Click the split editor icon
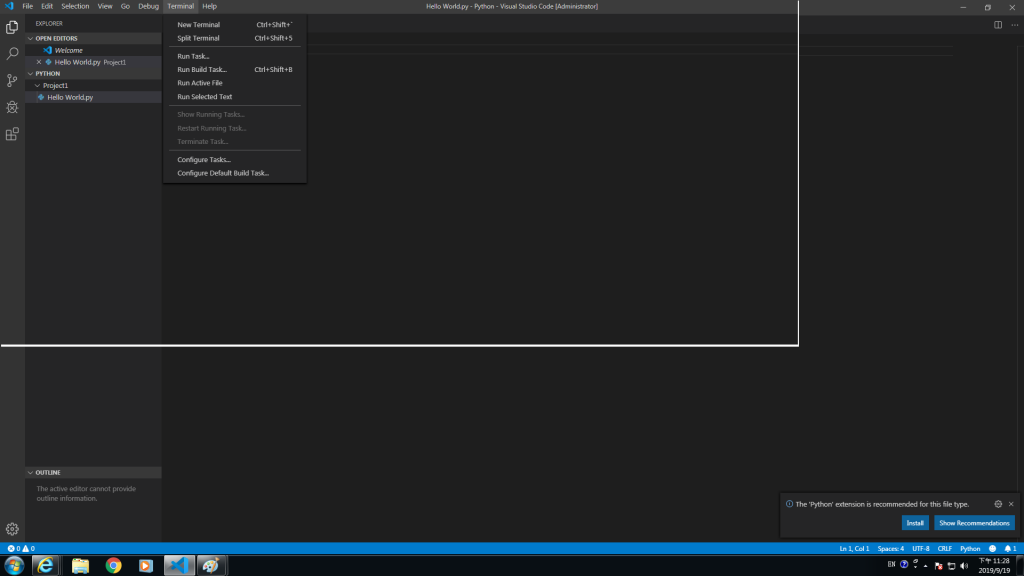Image resolution: width=1024 pixels, height=576 pixels. pyautogui.click(x=998, y=25)
